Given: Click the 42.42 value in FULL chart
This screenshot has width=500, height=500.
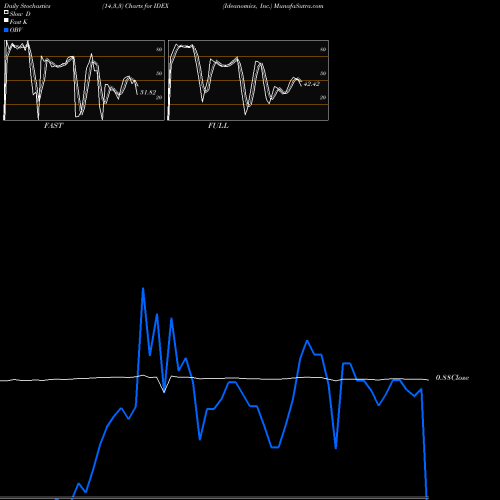Looking at the screenshot, I should pos(312,84).
